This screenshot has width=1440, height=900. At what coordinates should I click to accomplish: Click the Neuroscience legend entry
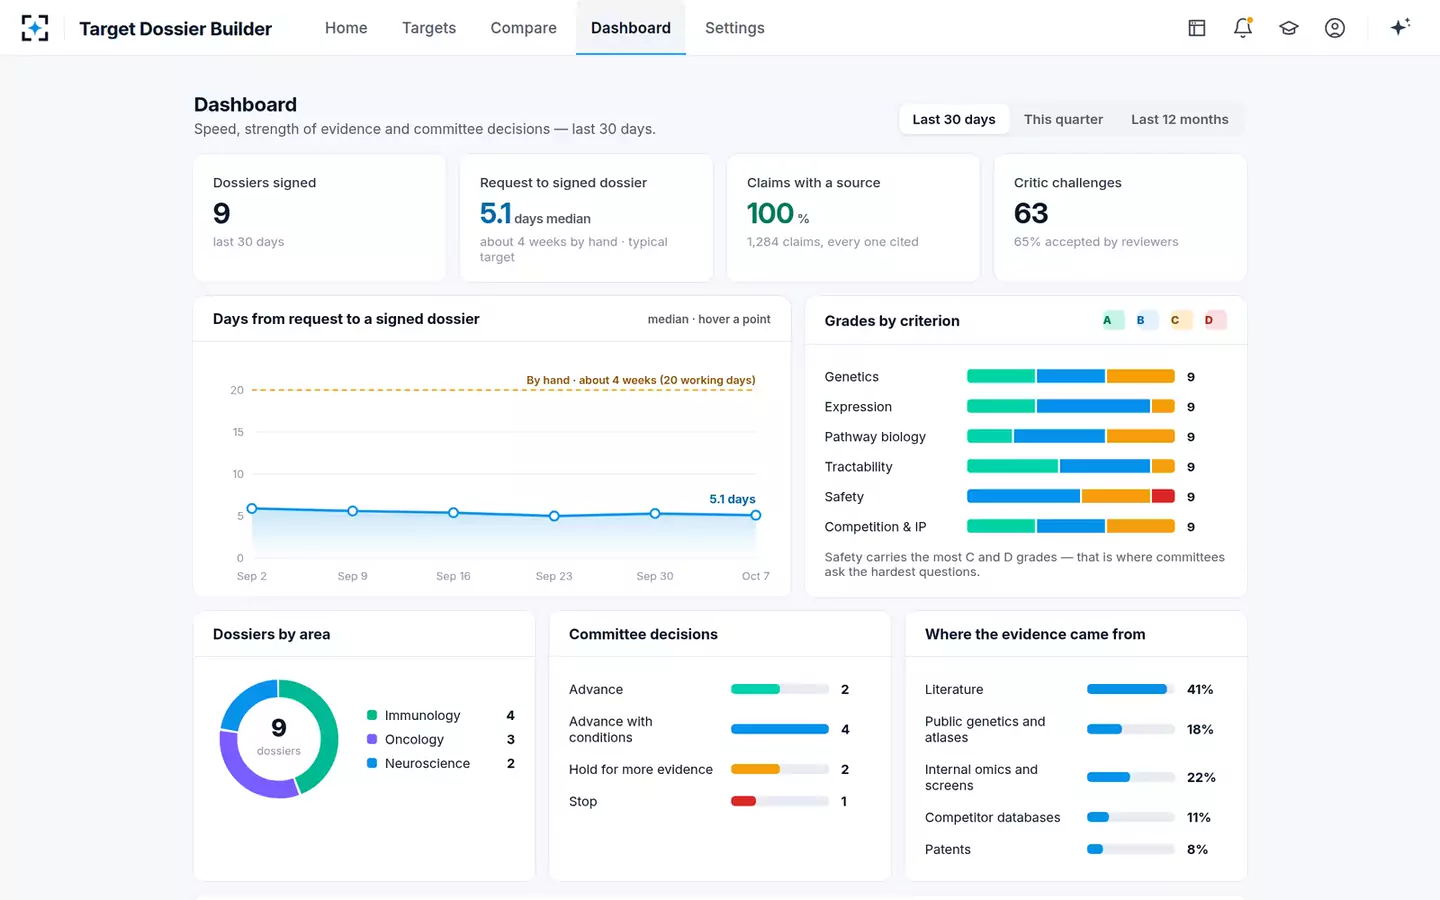coord(441,764)
